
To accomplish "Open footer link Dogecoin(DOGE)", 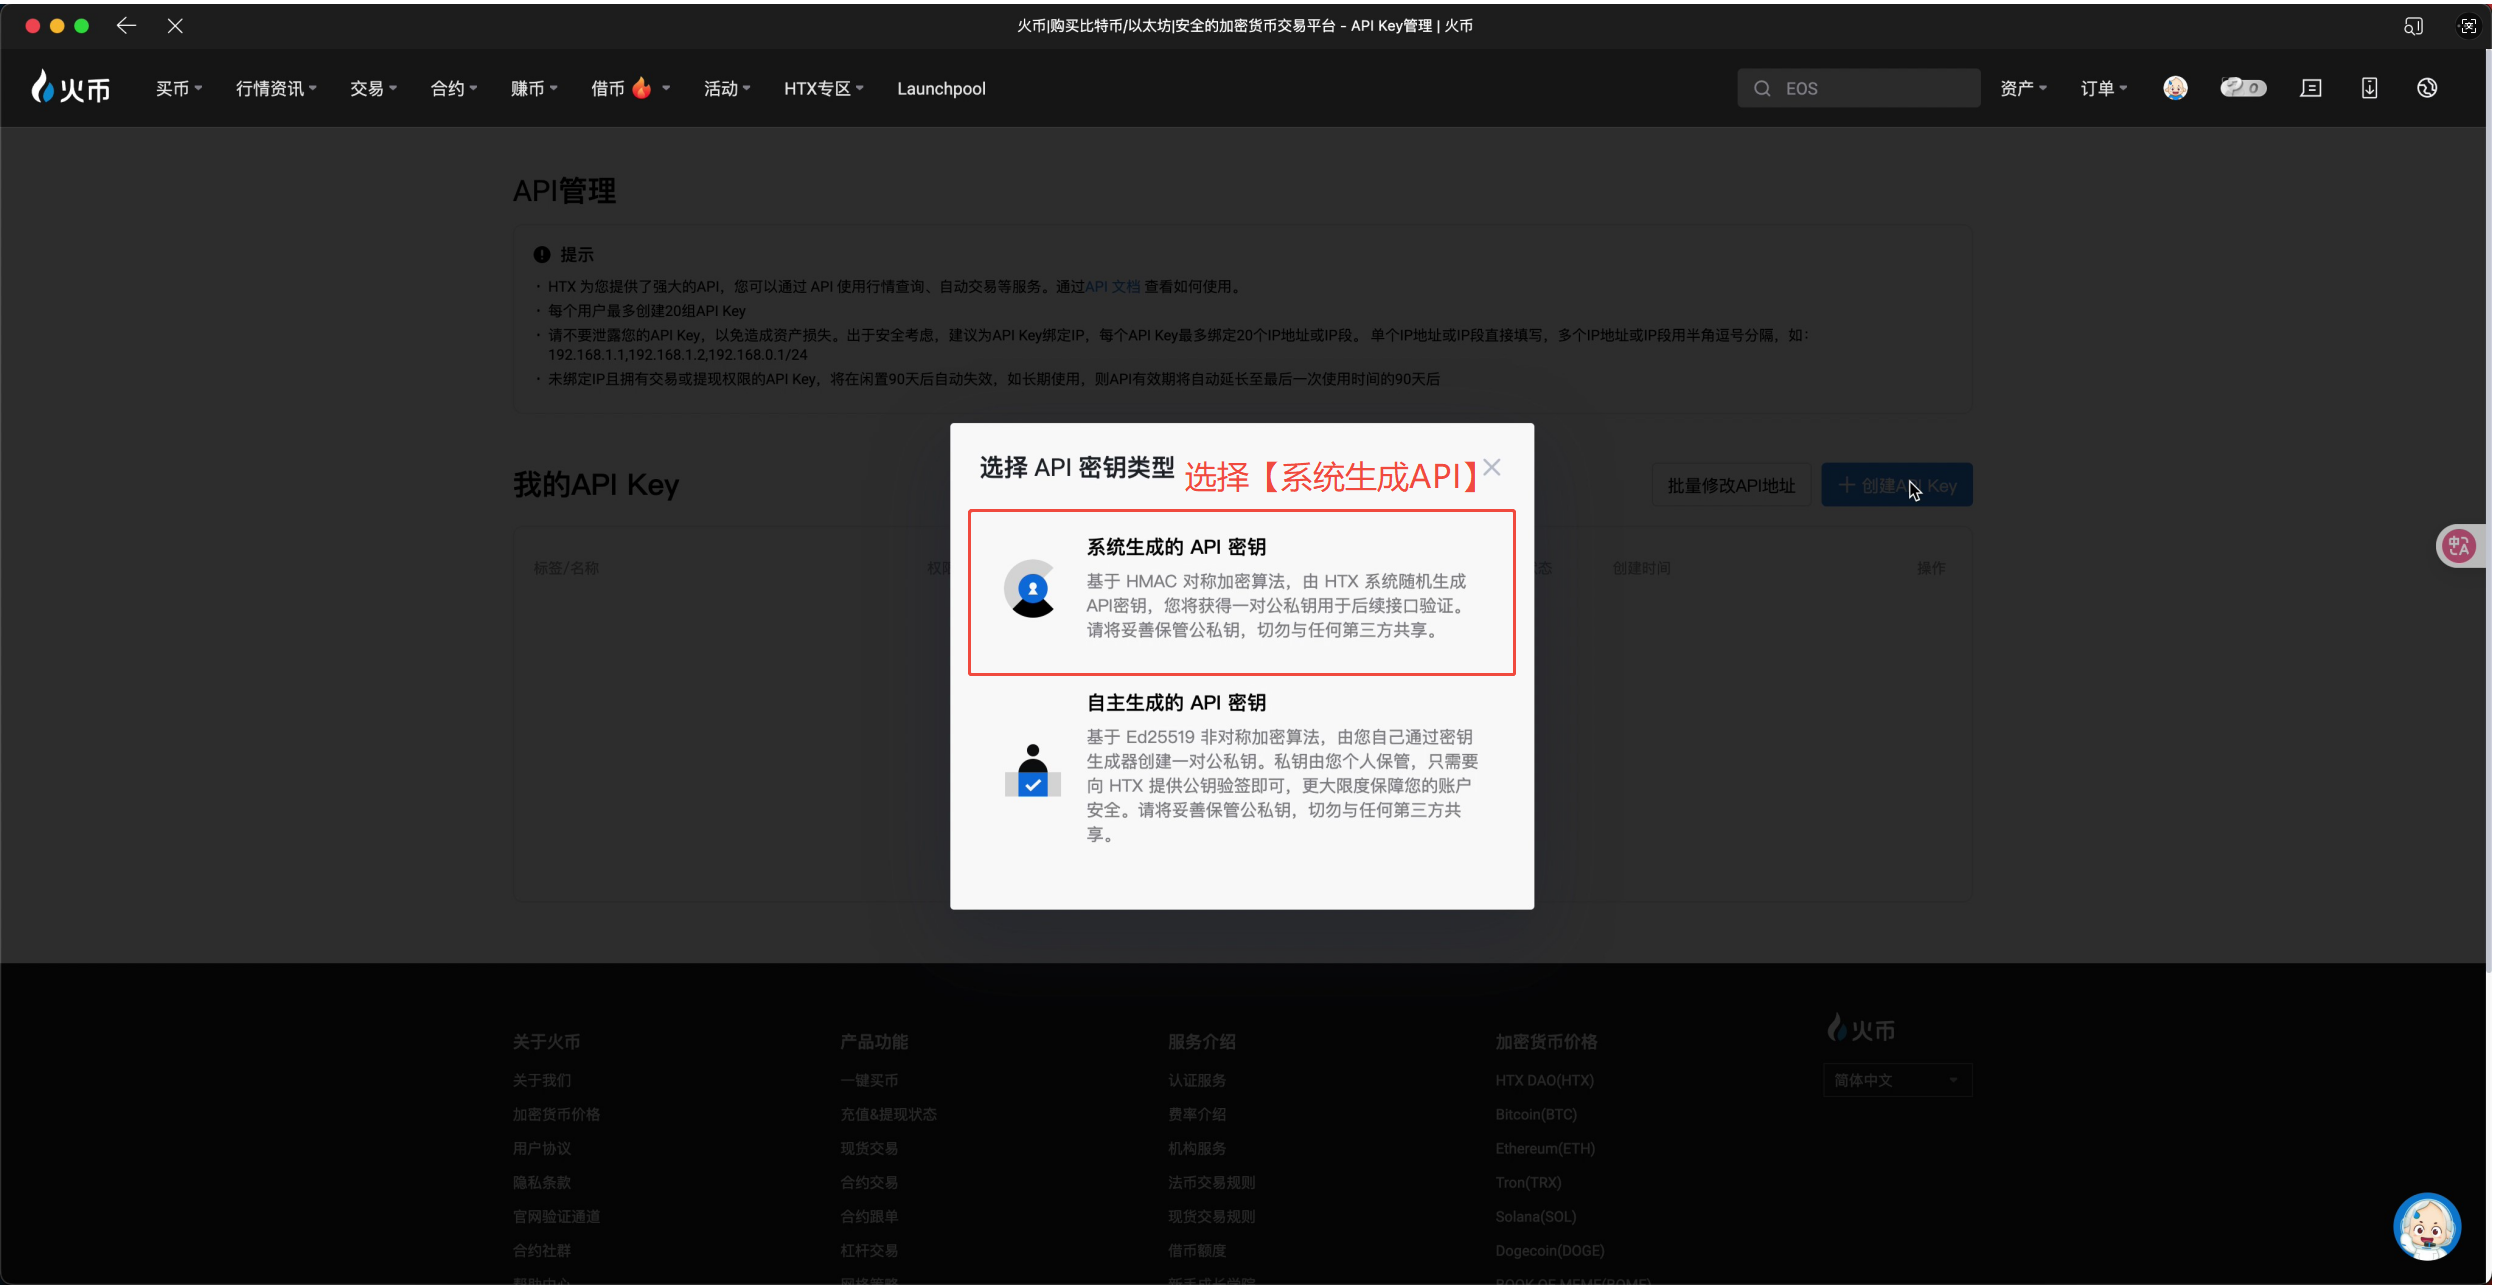I will [1549, 1250].
